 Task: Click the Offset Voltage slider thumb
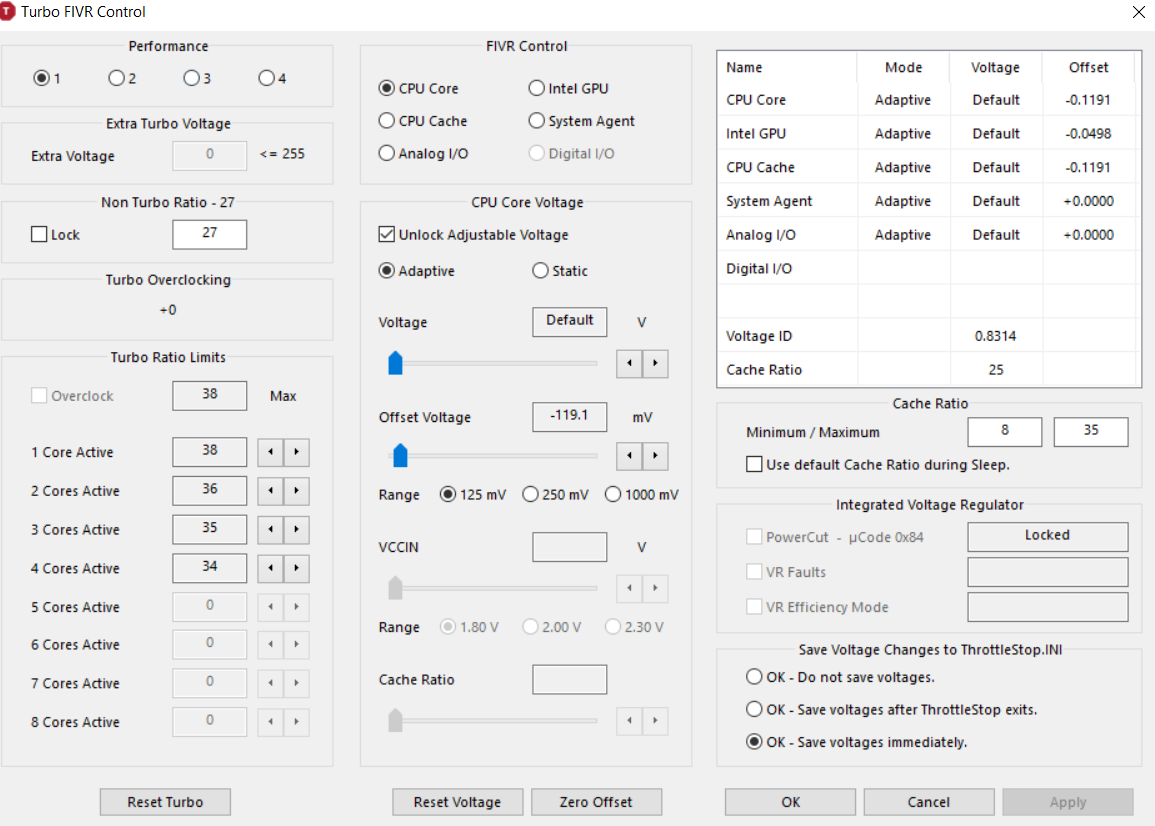[400, 455]
